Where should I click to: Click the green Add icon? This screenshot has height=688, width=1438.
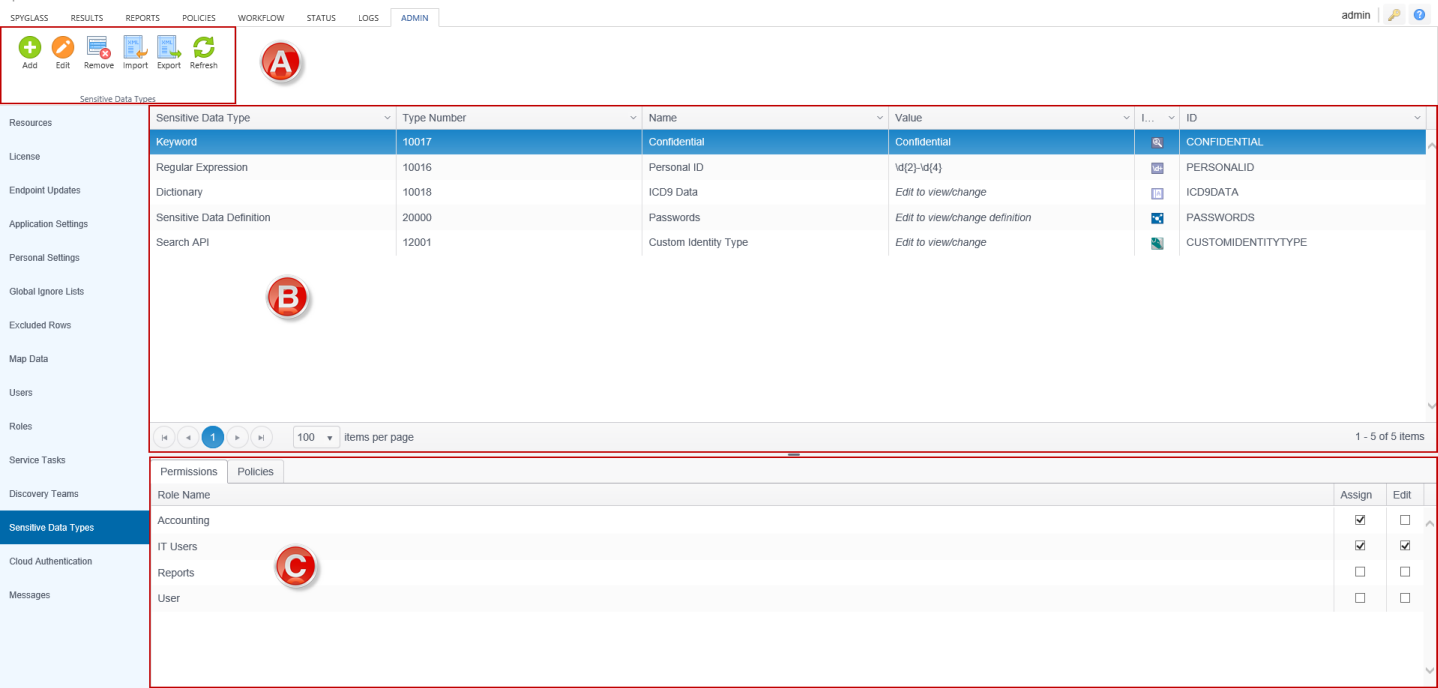(x=30, y=47)
